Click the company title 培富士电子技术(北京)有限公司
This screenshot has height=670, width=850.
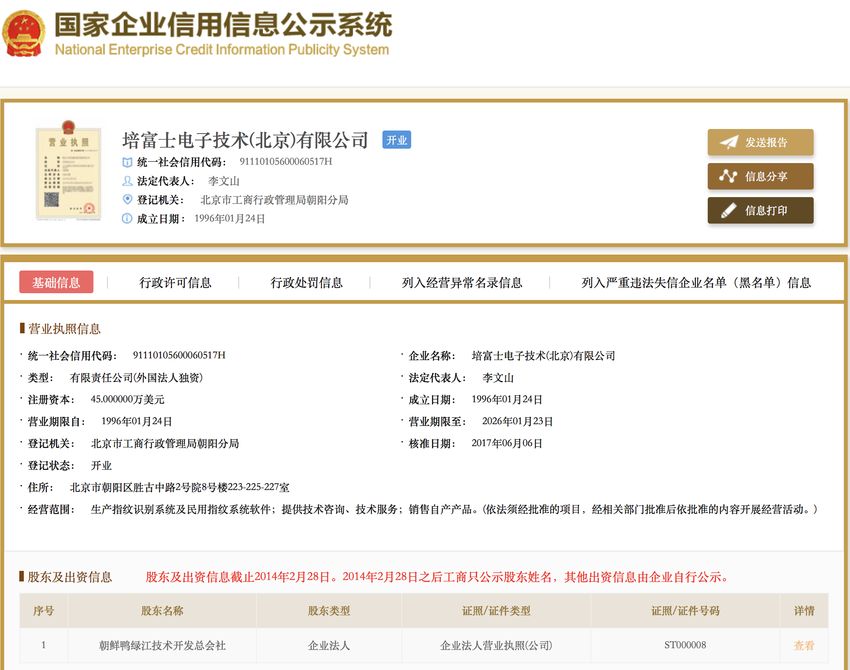[x=245, y=140]
